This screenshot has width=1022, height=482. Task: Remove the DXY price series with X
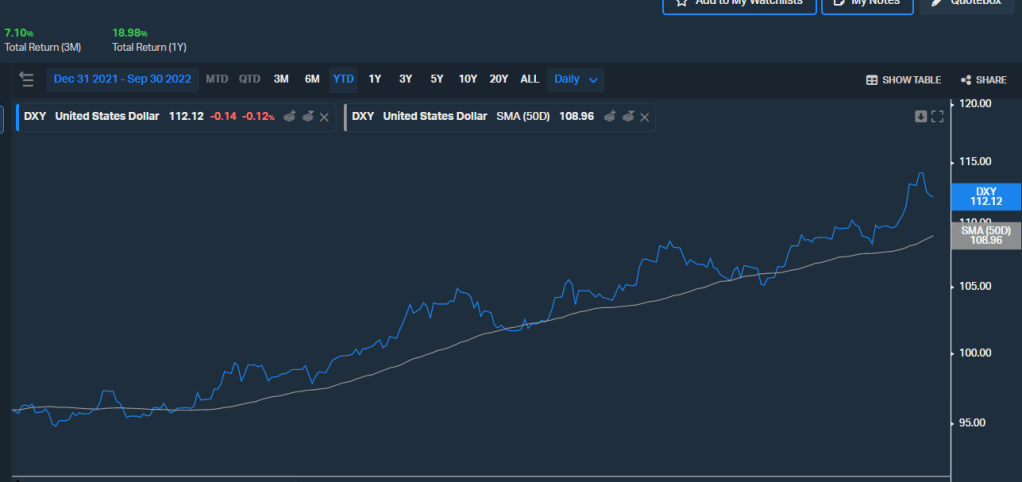click(324, 117)
